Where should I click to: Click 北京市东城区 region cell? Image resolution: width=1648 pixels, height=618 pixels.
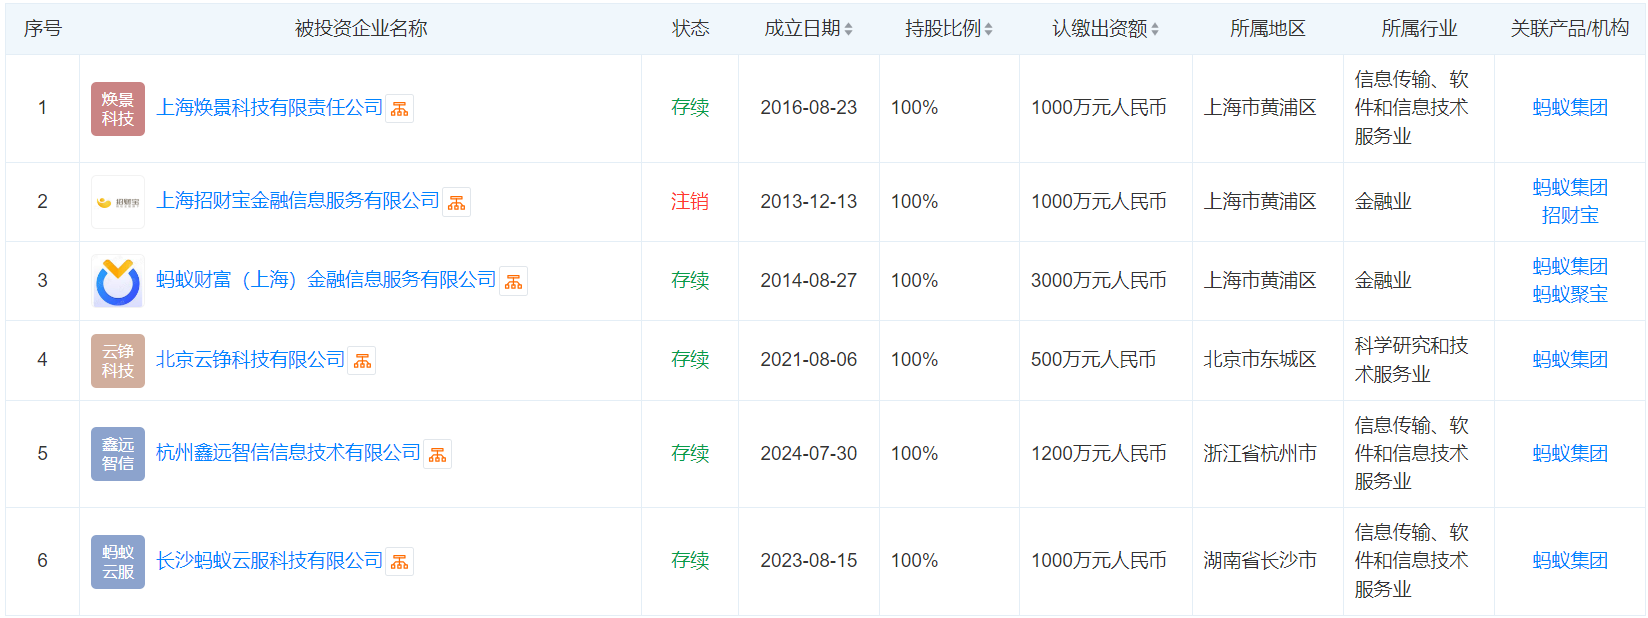coord(1260,360)
